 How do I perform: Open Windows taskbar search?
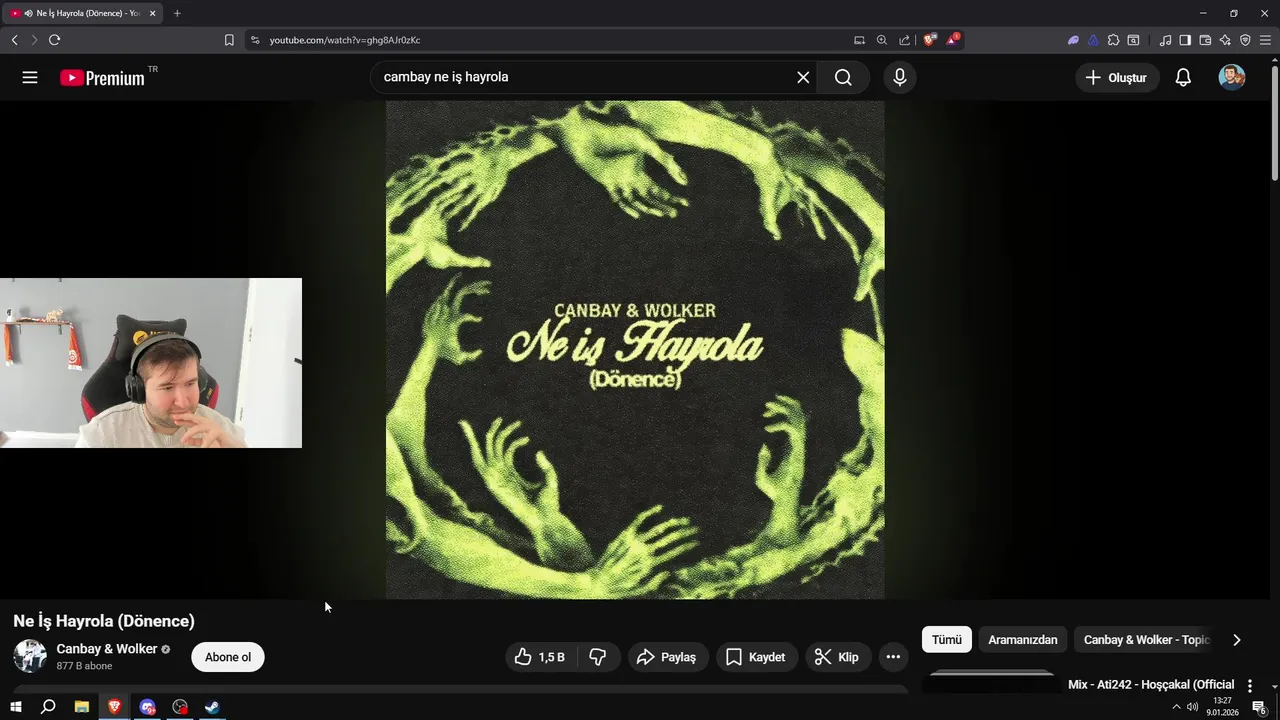(48, 707)
